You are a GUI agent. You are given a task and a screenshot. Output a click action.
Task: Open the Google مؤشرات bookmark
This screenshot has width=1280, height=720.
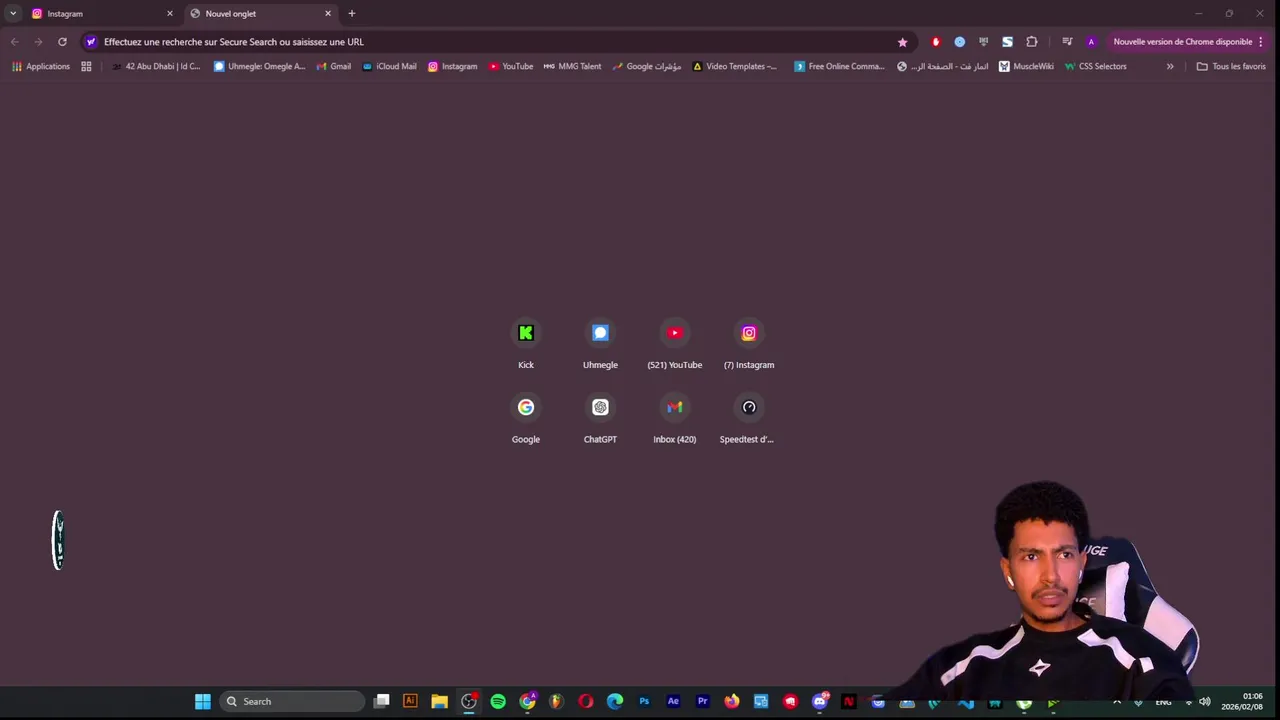[x=647, y=66]
